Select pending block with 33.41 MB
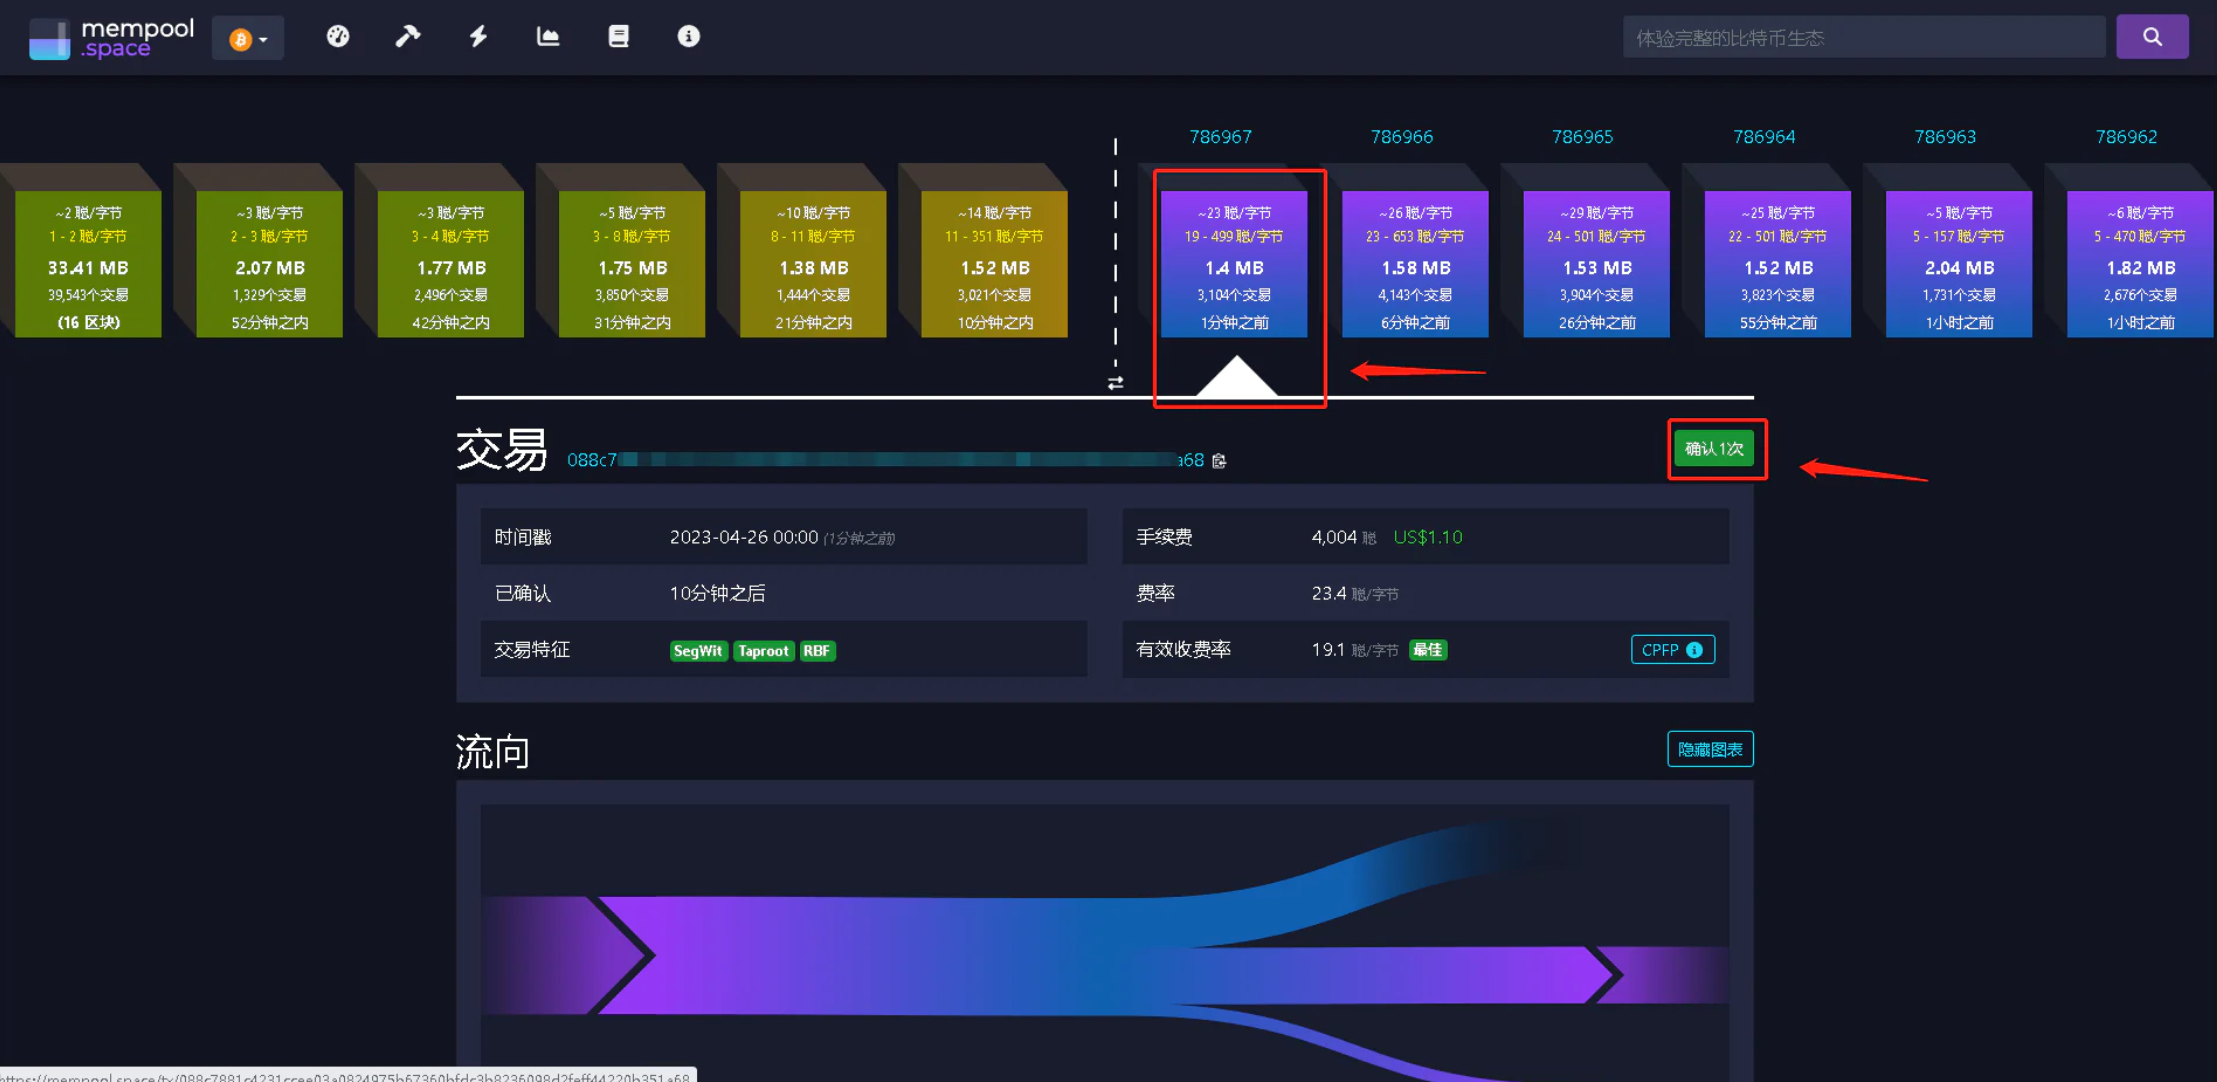 coord(88,264)
